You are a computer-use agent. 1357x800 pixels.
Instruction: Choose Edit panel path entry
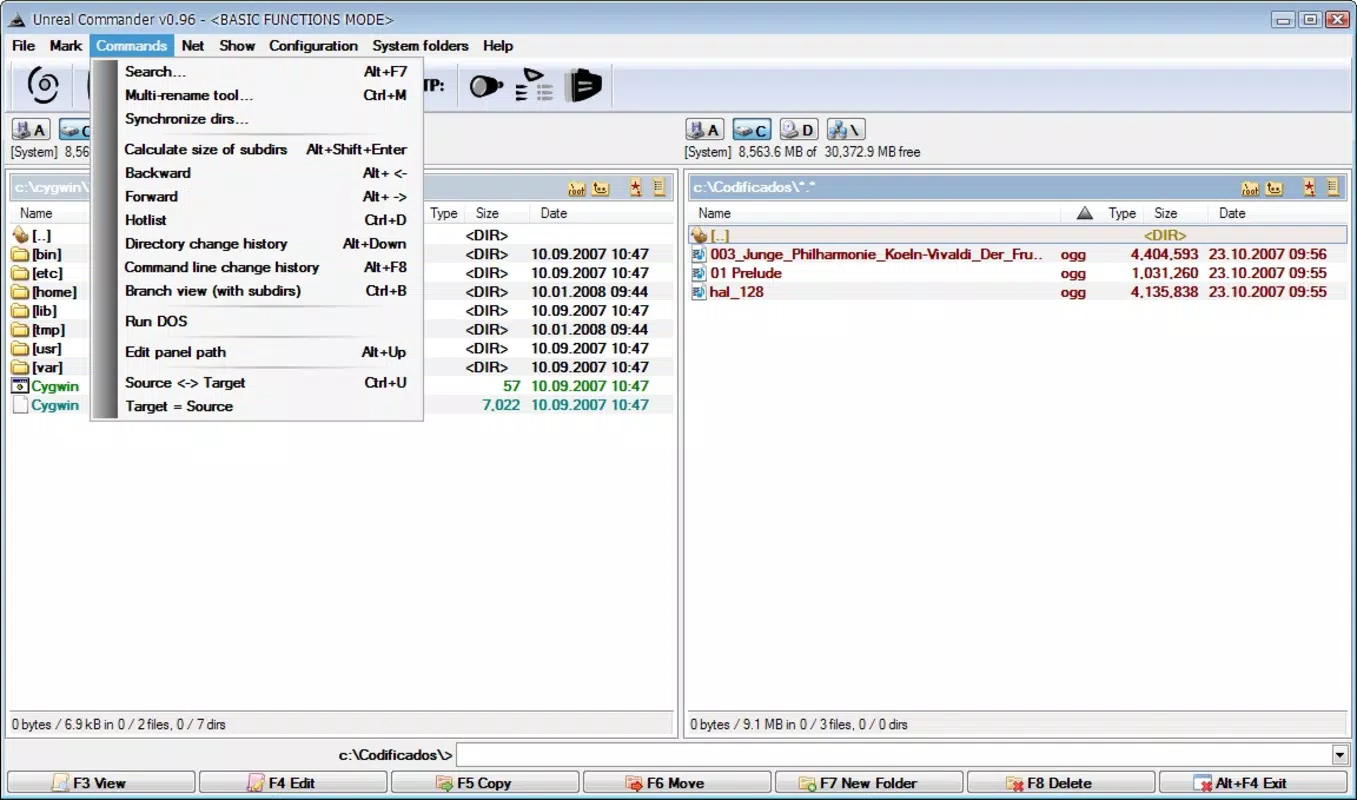pyautogui.click(x=267, y=352)
